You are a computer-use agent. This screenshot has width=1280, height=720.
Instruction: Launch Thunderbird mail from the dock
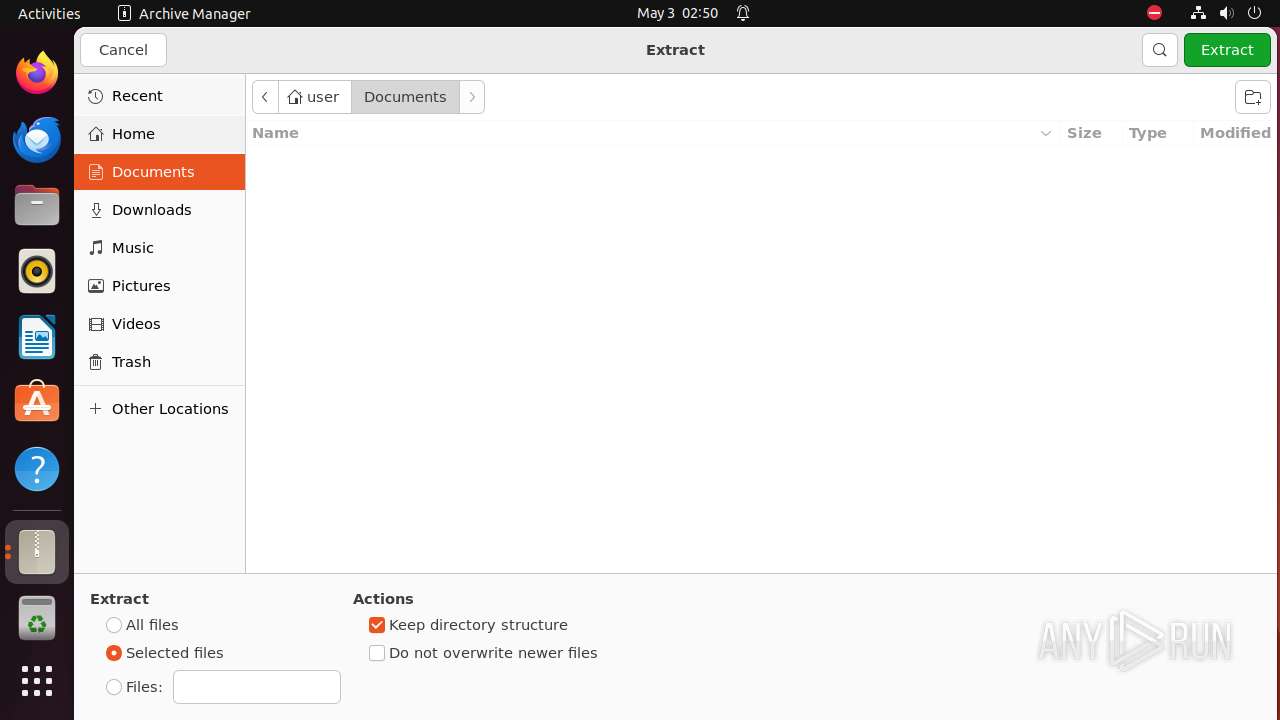[x=37, y=139]
